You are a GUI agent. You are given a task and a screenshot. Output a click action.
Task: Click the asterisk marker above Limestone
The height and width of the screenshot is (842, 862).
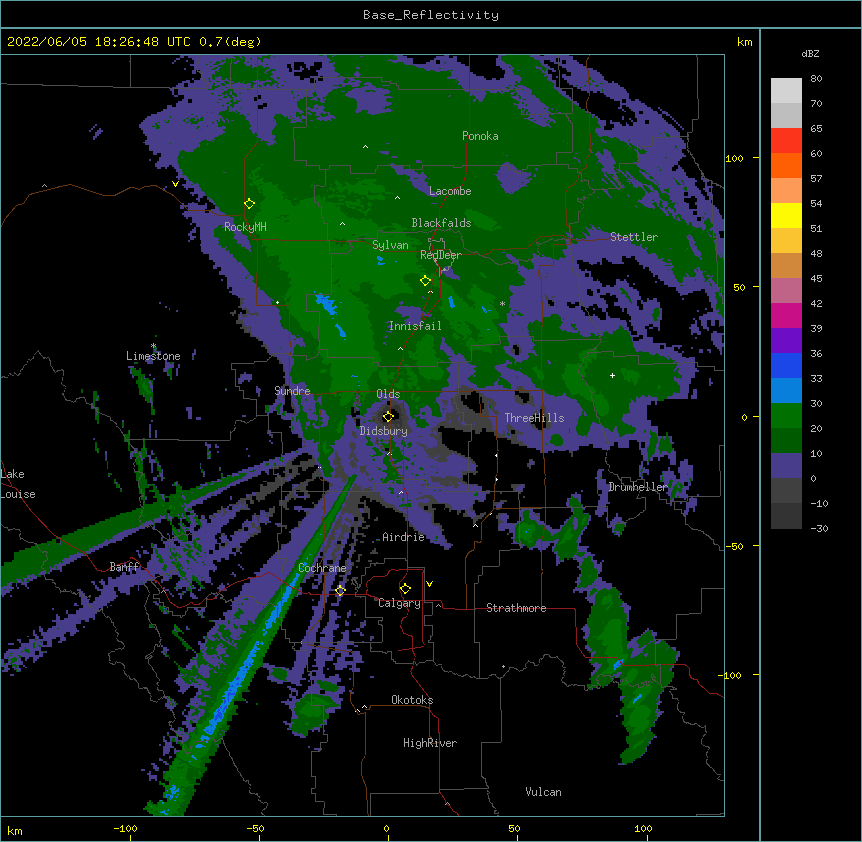pyautogui.click(x=153, y=346)
